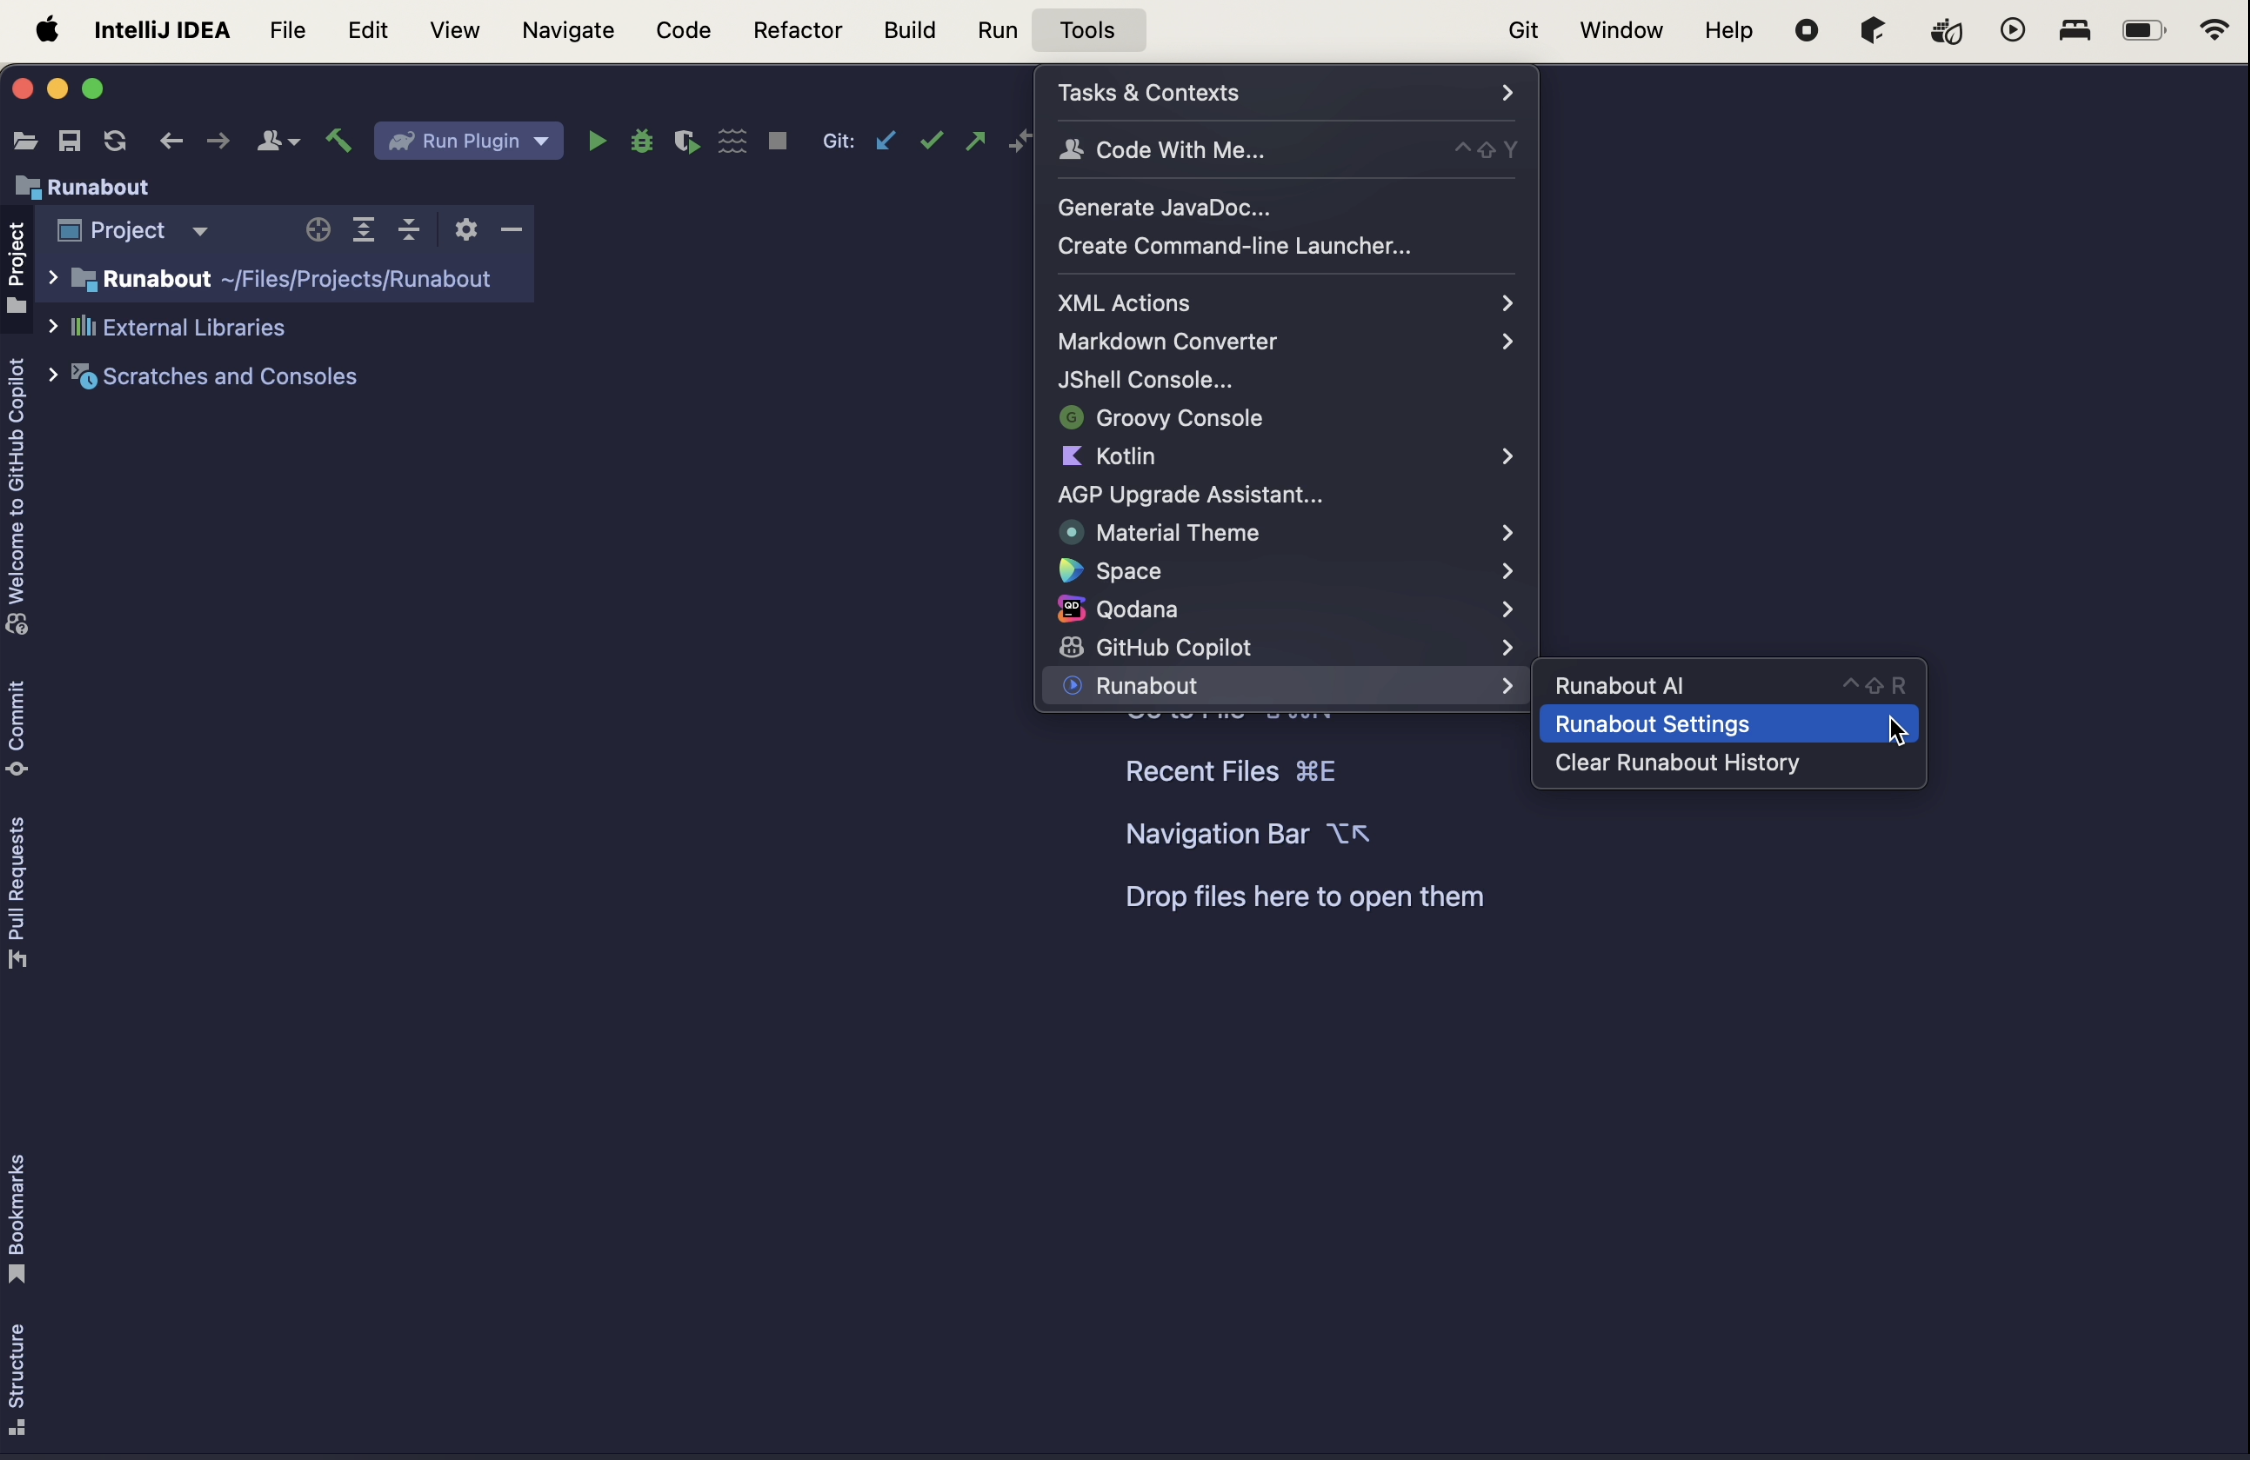Viewport: 2250px width, 1460px height.
Task: Choose Clear Runabout History
Action: pyautogui.click(x=1729, y=763)
